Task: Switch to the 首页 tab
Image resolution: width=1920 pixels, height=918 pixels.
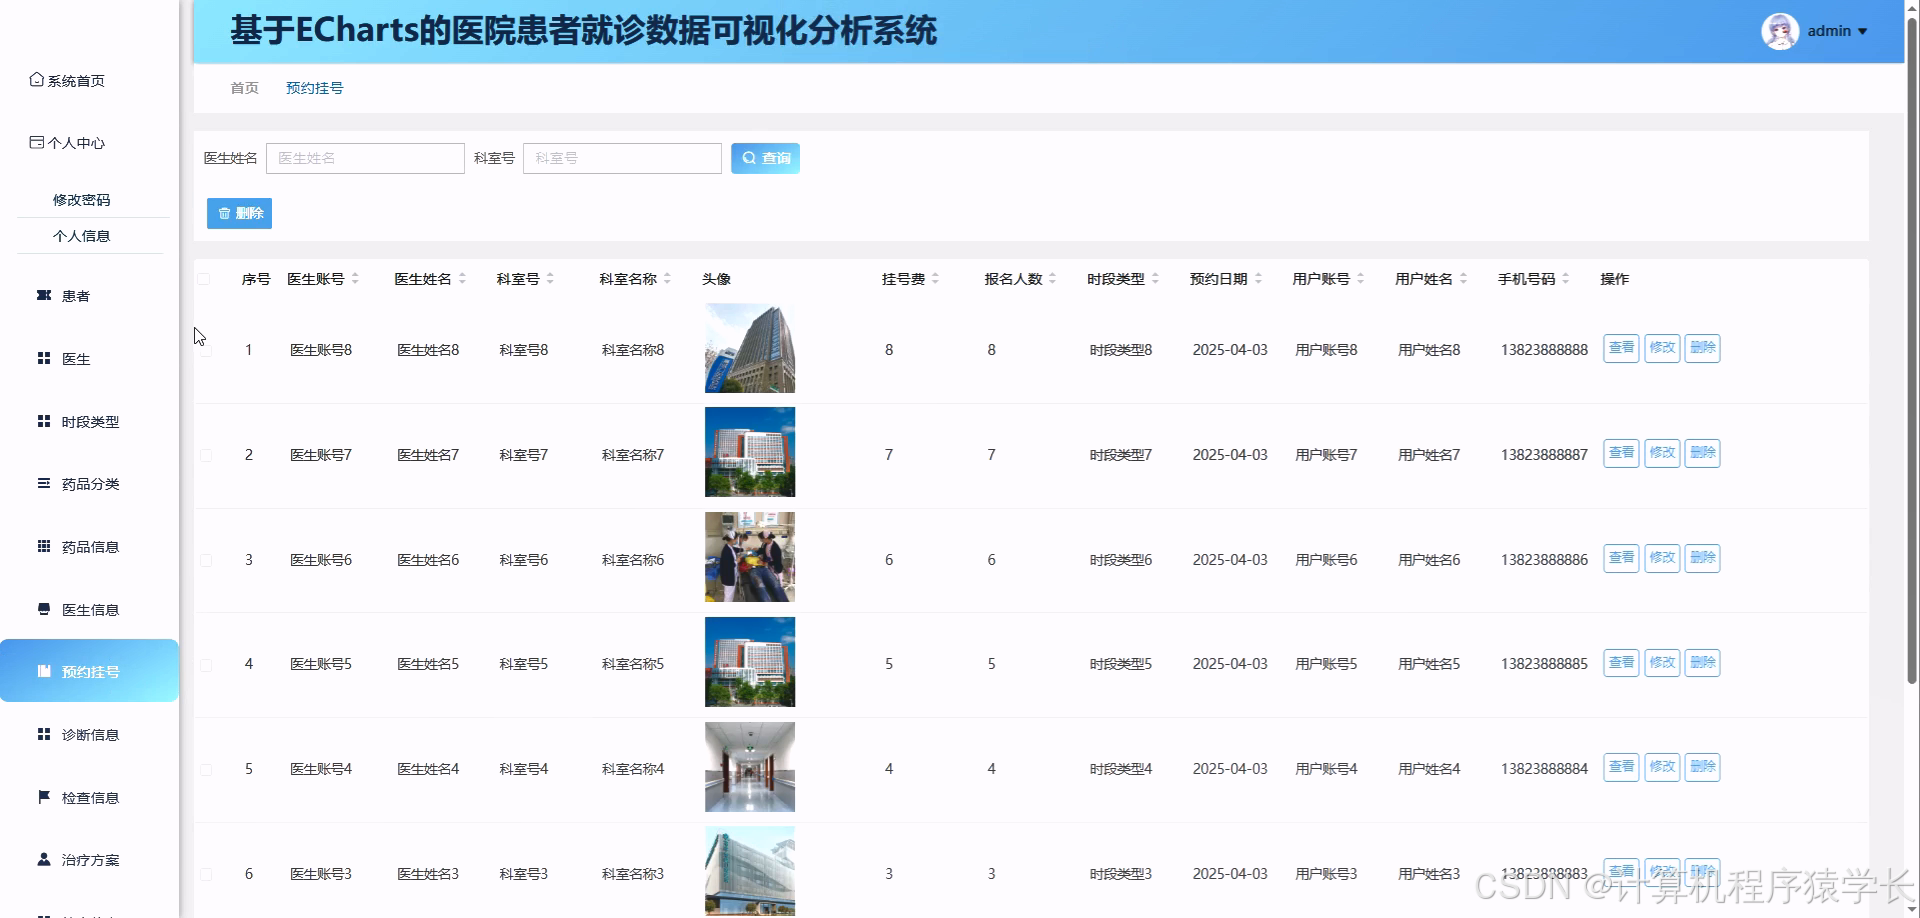Action: [x=243, y=88]
